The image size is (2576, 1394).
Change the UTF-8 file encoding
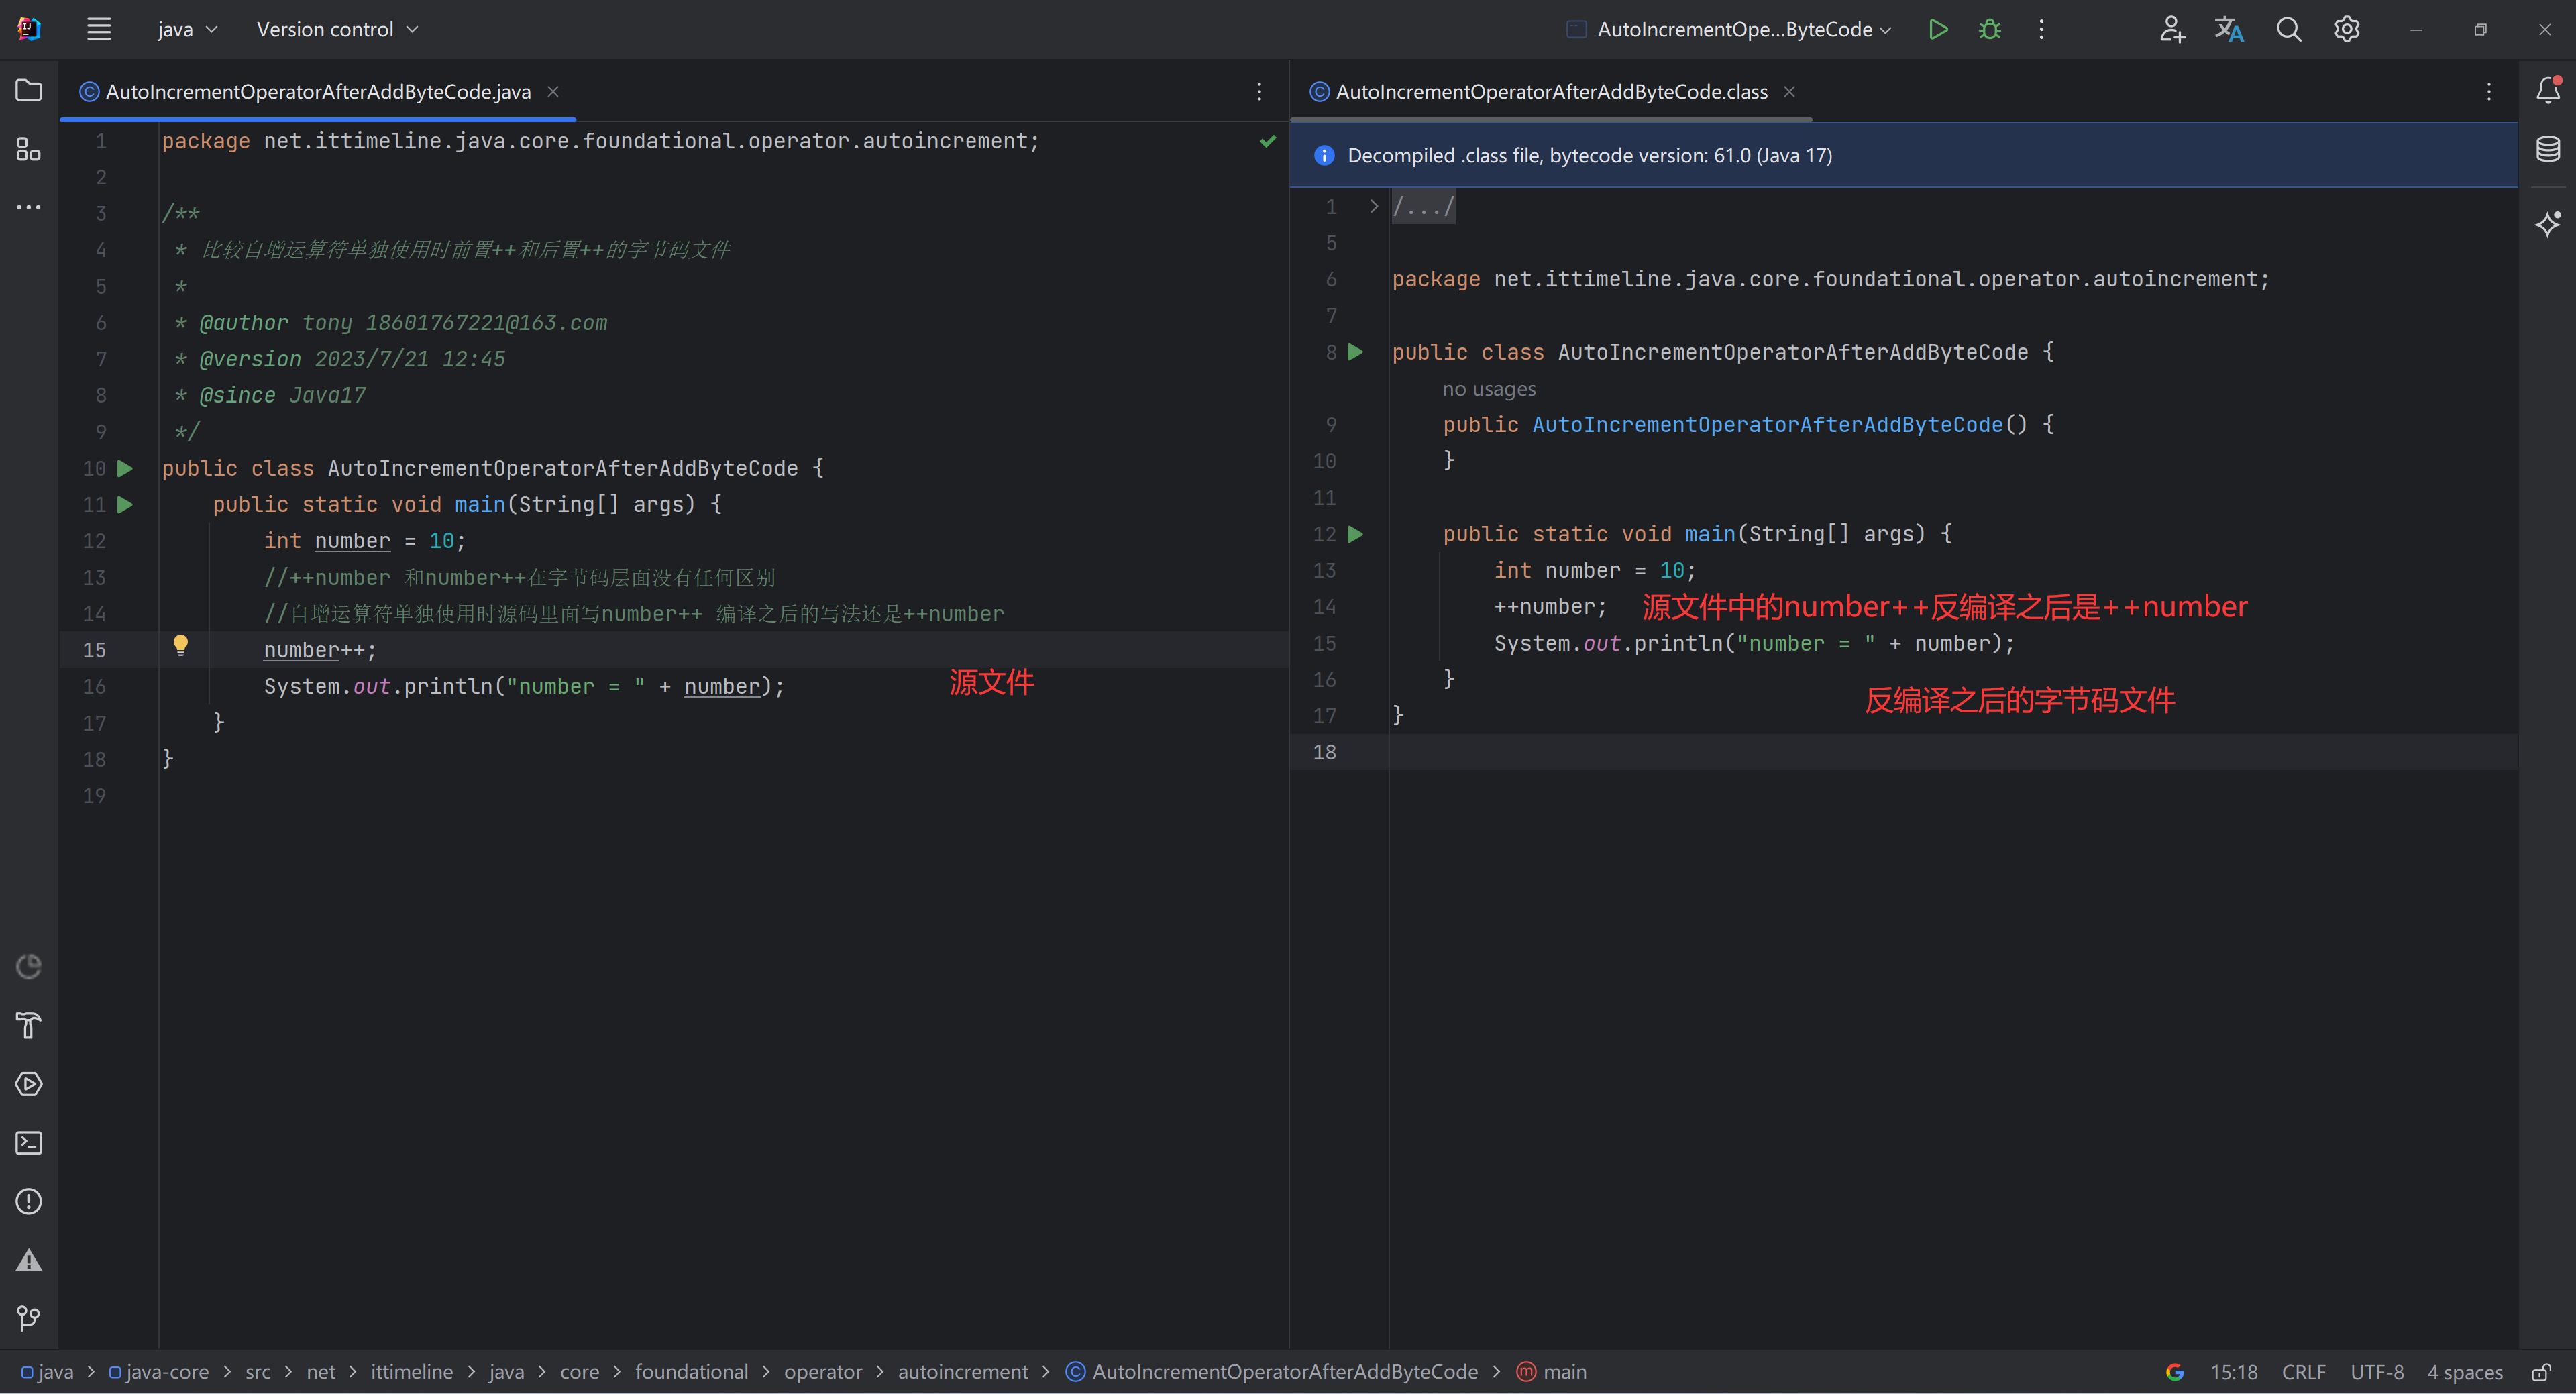pyautogui.click(x=2376, y=1372)
